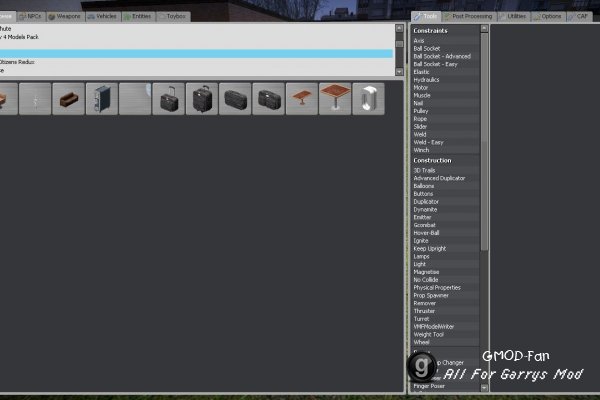Screen dimensions: 600x400
Task: Spawn the white curved tube prop
Action: (368, 99)
